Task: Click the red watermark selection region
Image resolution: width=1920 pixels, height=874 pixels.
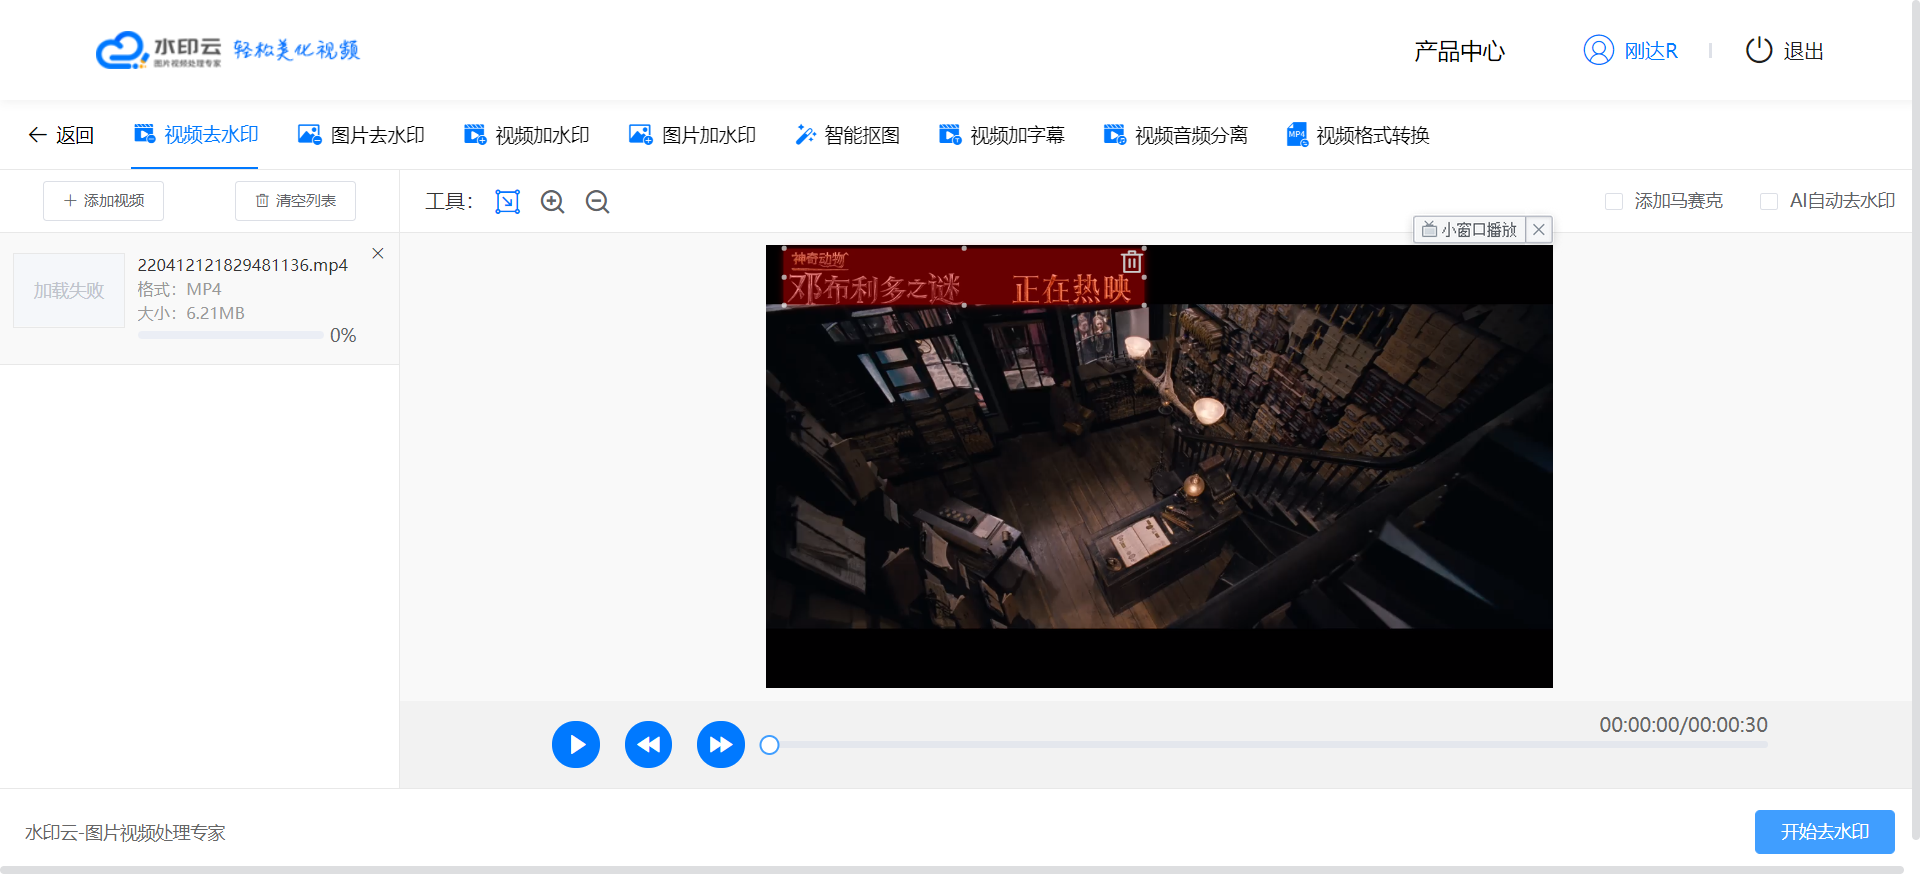Action: (964, 277)
